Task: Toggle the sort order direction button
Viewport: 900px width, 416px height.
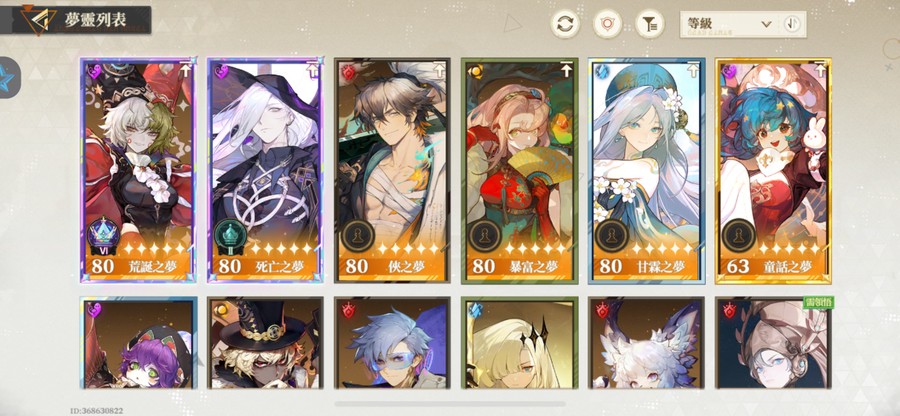Action: [792, 24]
